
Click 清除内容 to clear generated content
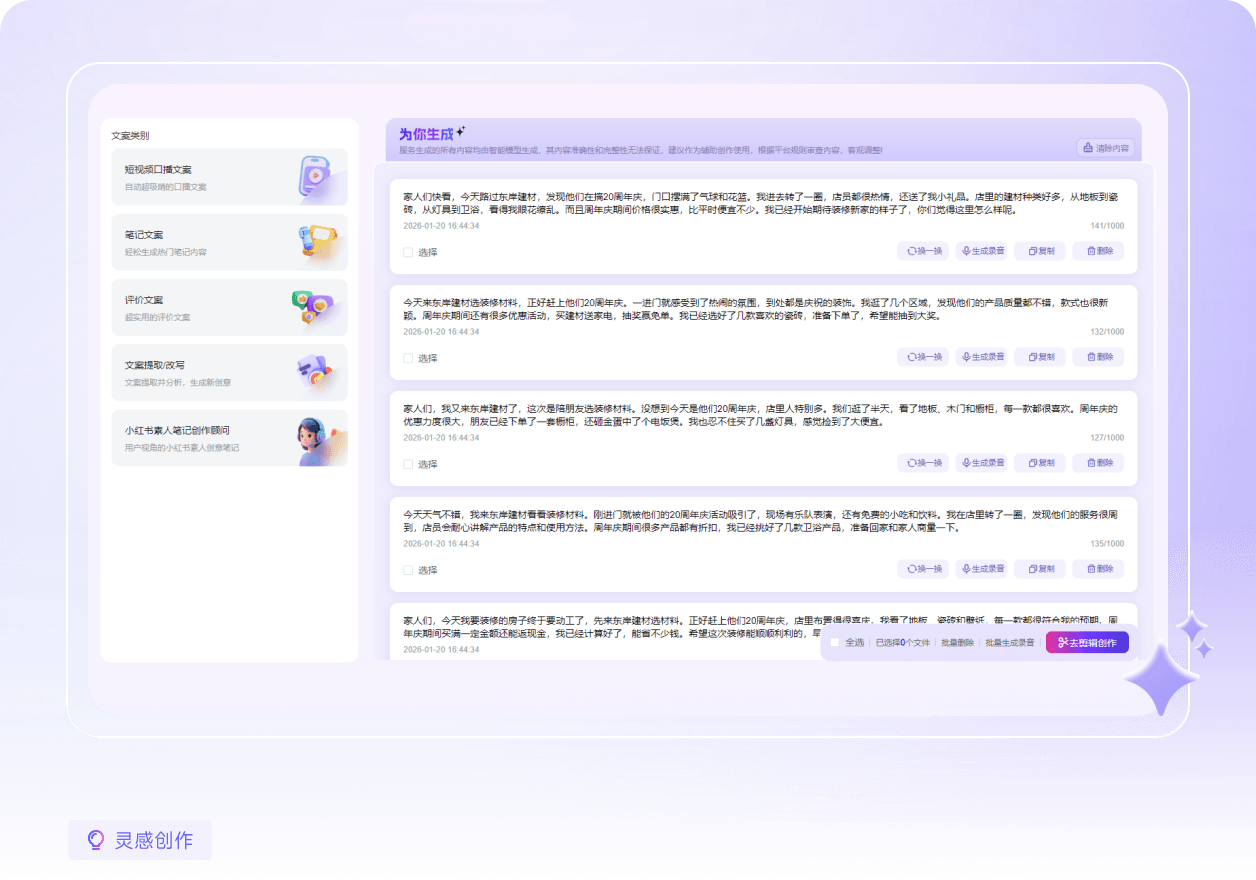pos(1105,148)
